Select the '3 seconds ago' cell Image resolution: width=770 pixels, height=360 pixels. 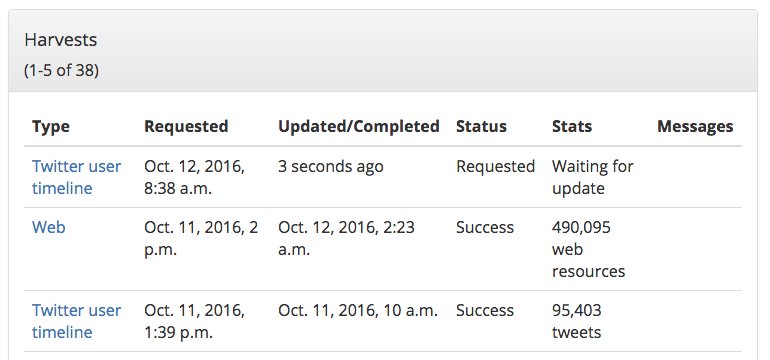pos(330,166)
